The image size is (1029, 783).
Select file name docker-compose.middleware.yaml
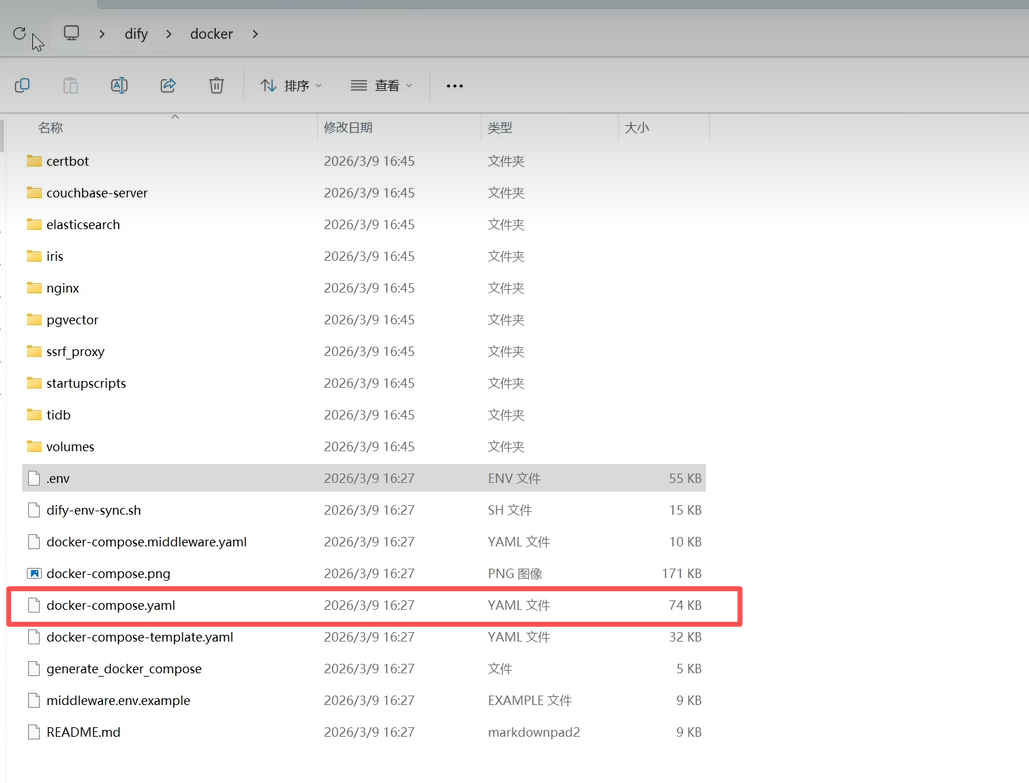pos(146,542)
